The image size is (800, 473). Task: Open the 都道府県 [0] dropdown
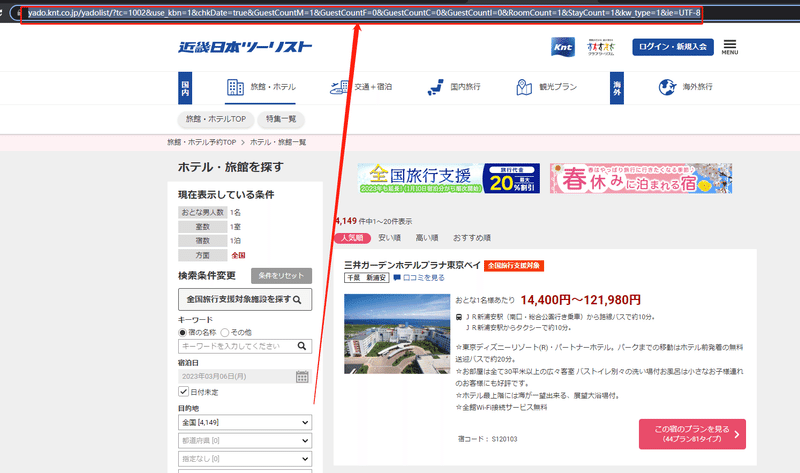pyautogui.click(x=245, y=440)
